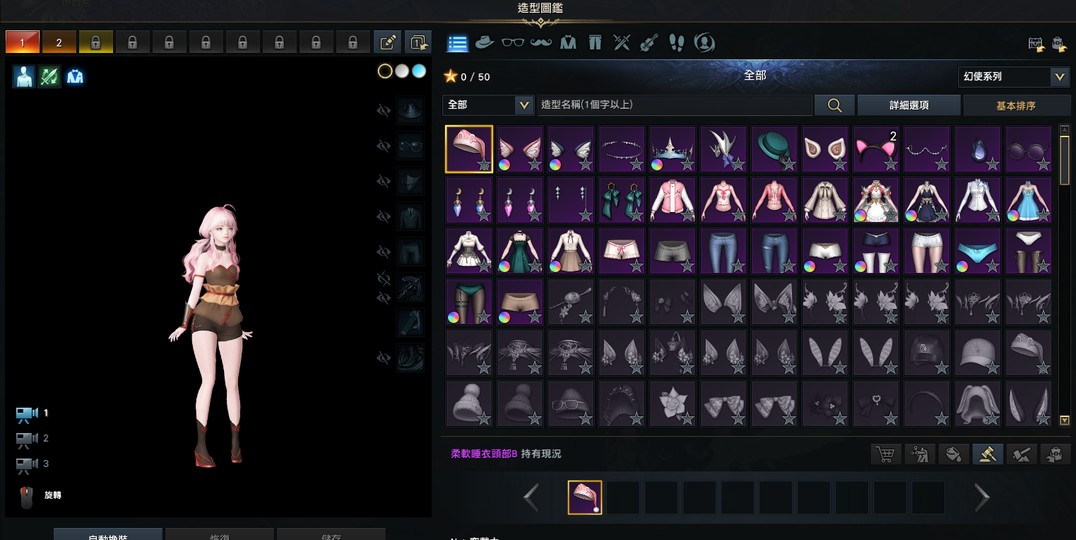Toggle hat slot visibility eye

click(383, 111)
